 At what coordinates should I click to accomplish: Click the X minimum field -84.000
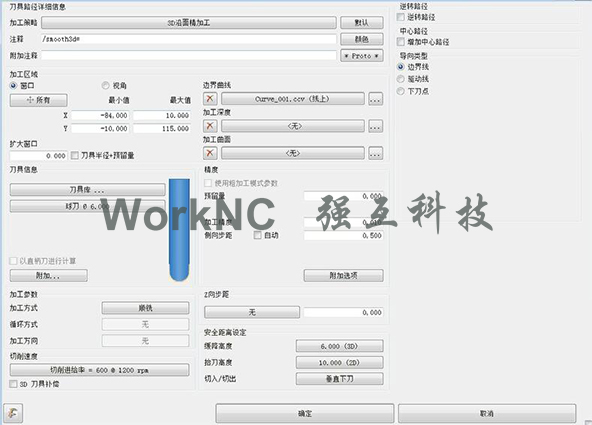pyautogui.click(x=100, y=115)
